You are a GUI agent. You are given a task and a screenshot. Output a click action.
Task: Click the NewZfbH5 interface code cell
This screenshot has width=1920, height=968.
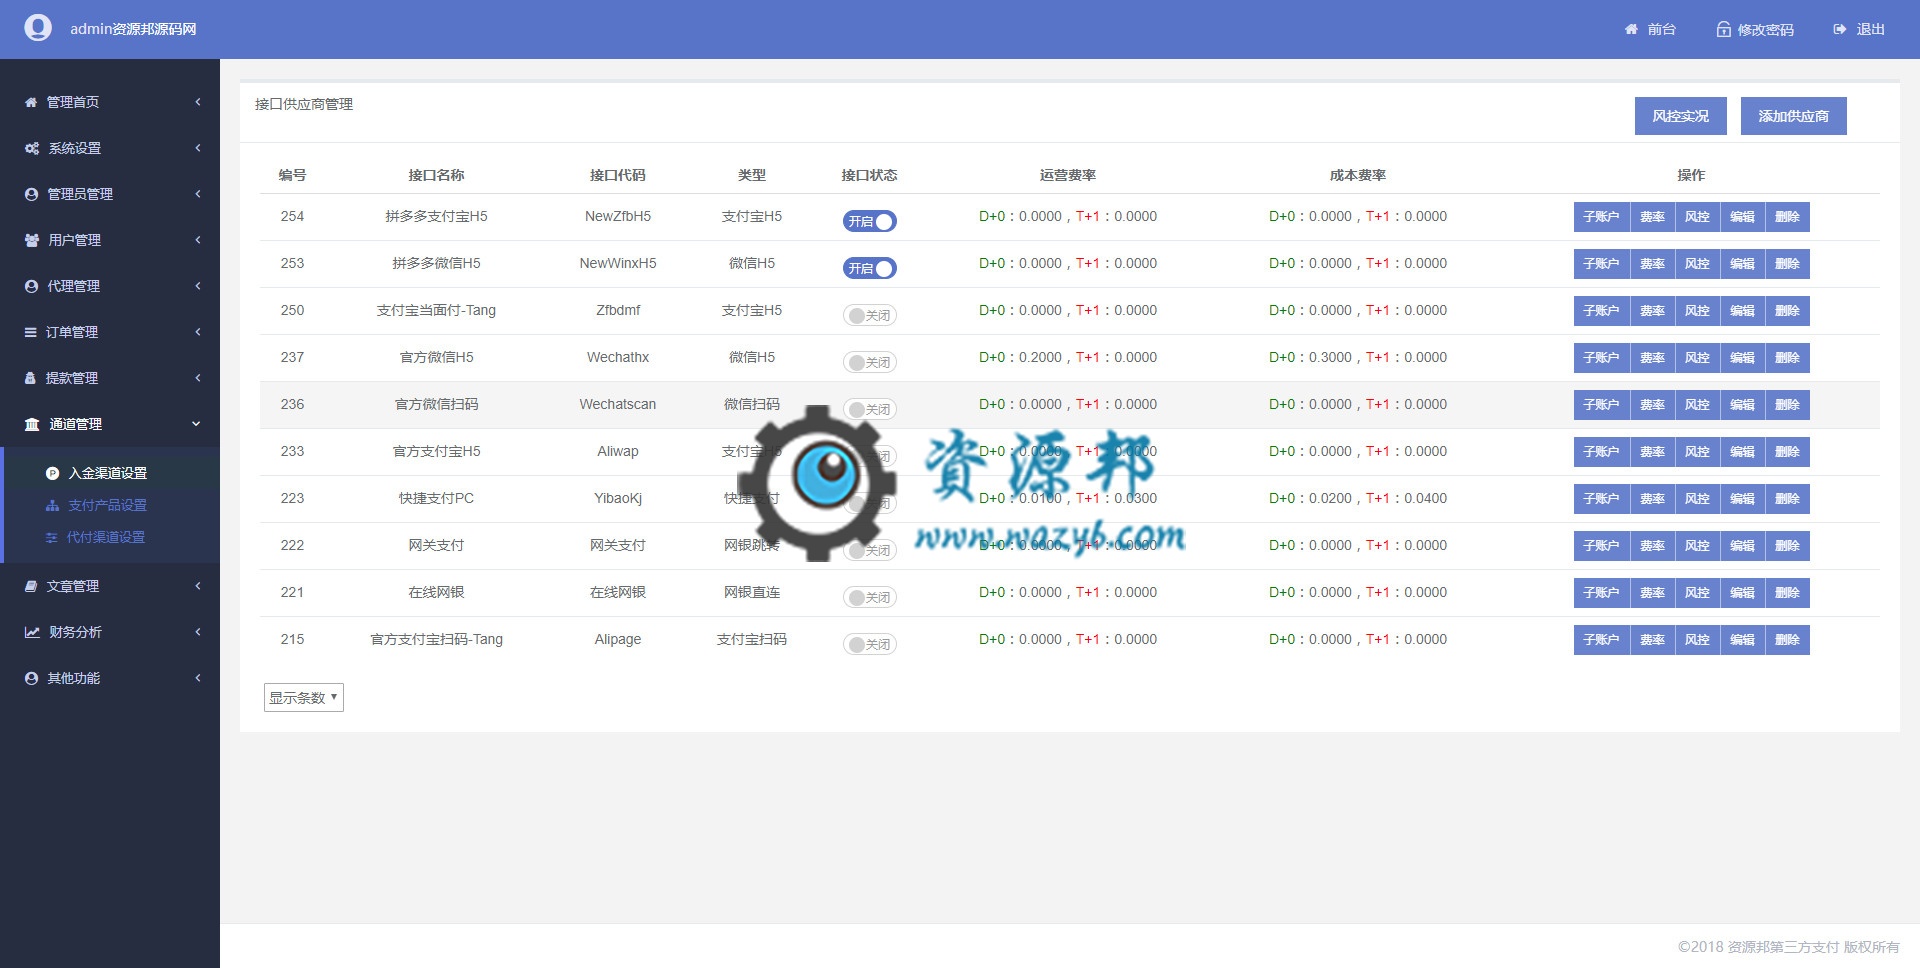tap(618, 216)
